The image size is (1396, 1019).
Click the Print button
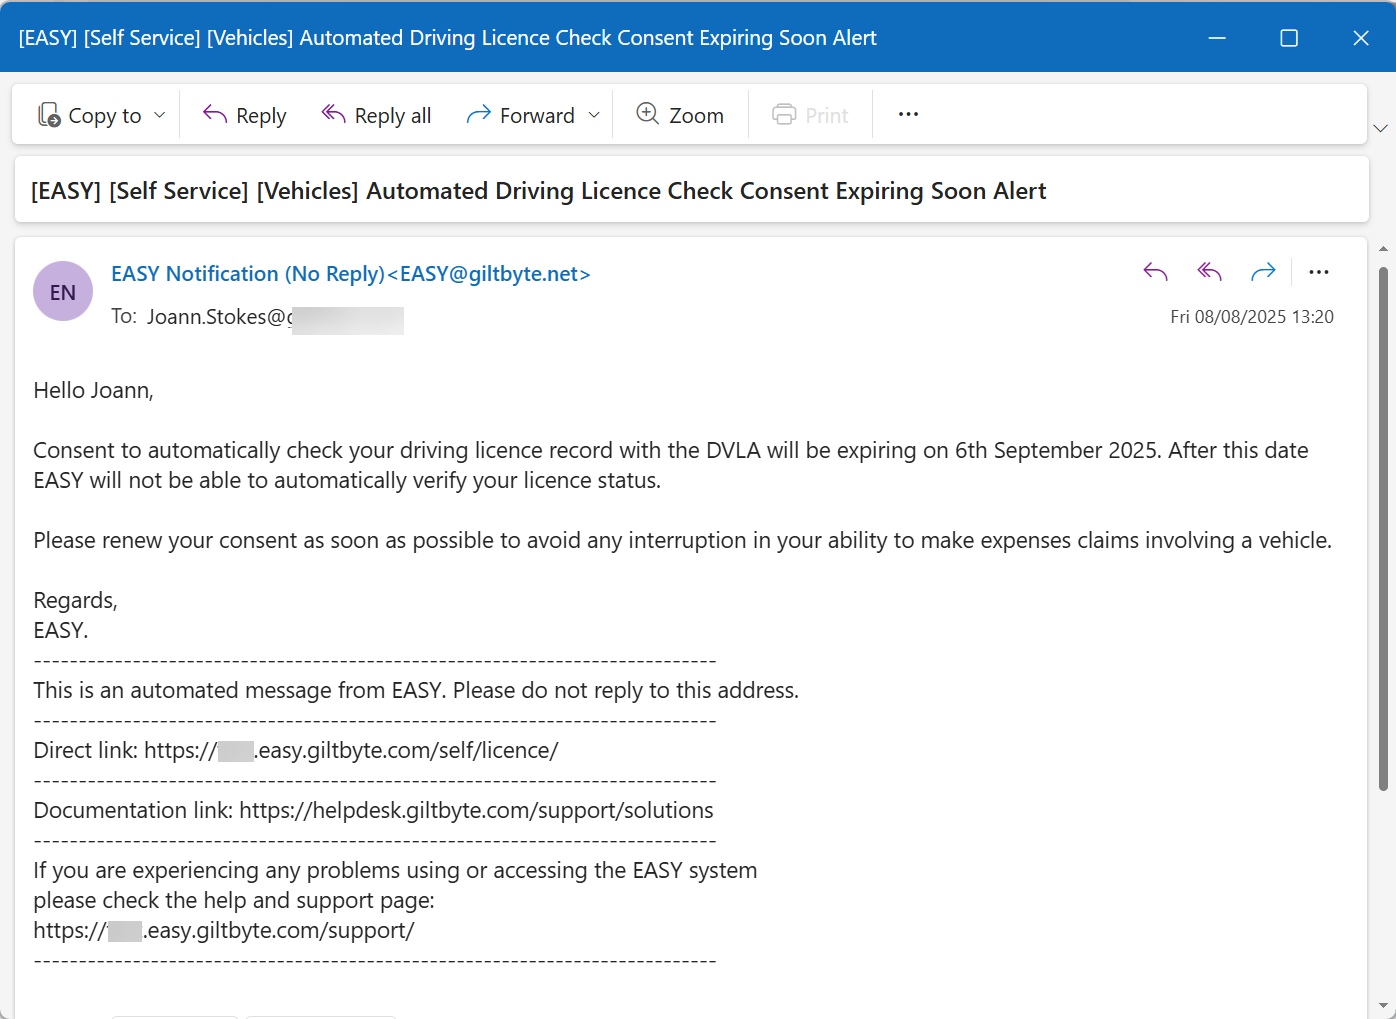[810, 115]
